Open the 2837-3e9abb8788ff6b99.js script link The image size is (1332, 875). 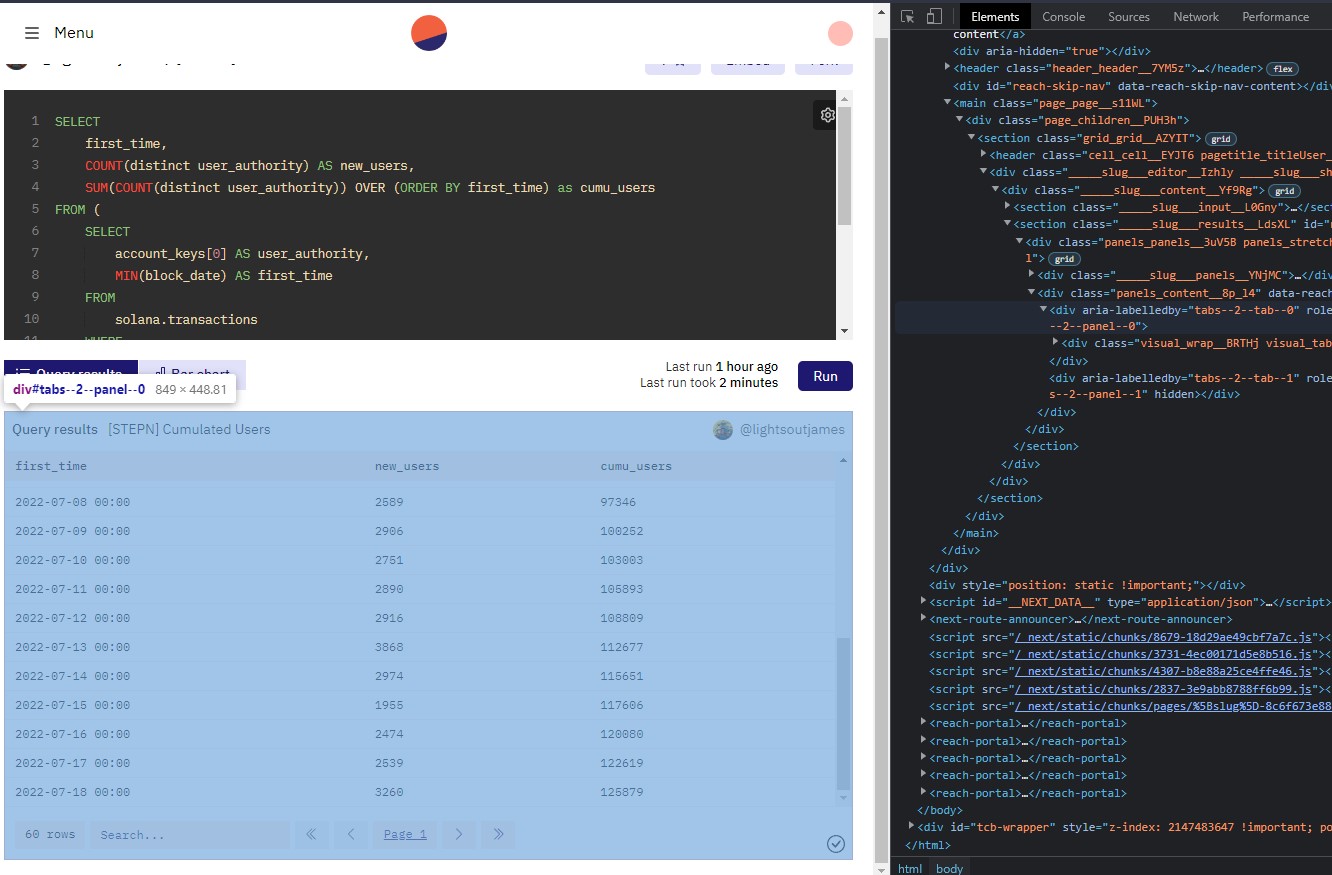tap(1162, 689)
